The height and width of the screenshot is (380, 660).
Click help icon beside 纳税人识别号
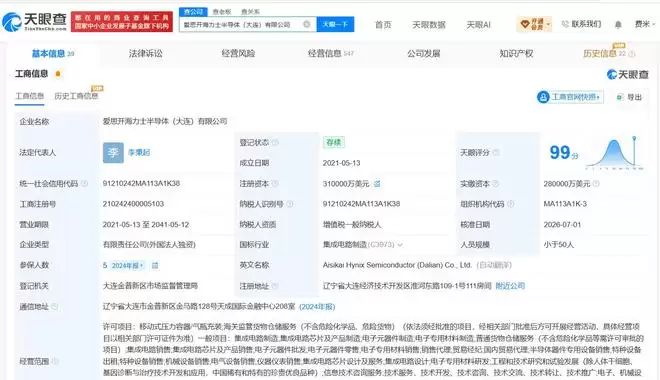(x=290, y=204)
